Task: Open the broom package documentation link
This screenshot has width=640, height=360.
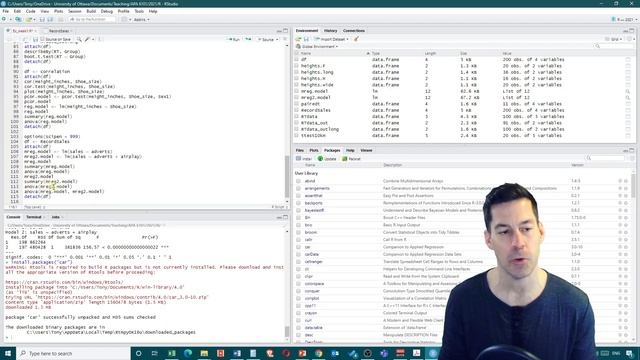Action: pyautogui.click(x=311, y=232)
